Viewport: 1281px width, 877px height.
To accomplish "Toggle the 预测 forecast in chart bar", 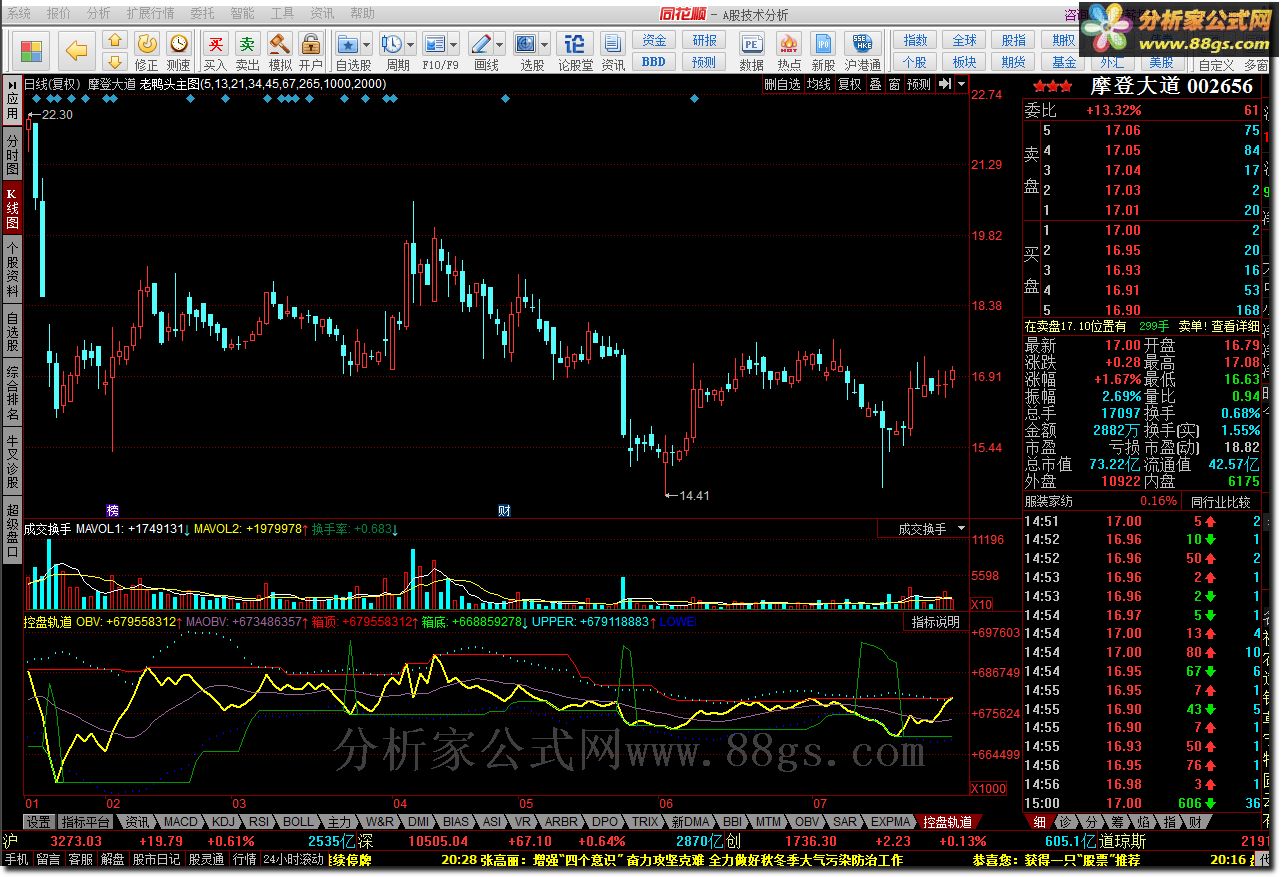I will 919,84.
